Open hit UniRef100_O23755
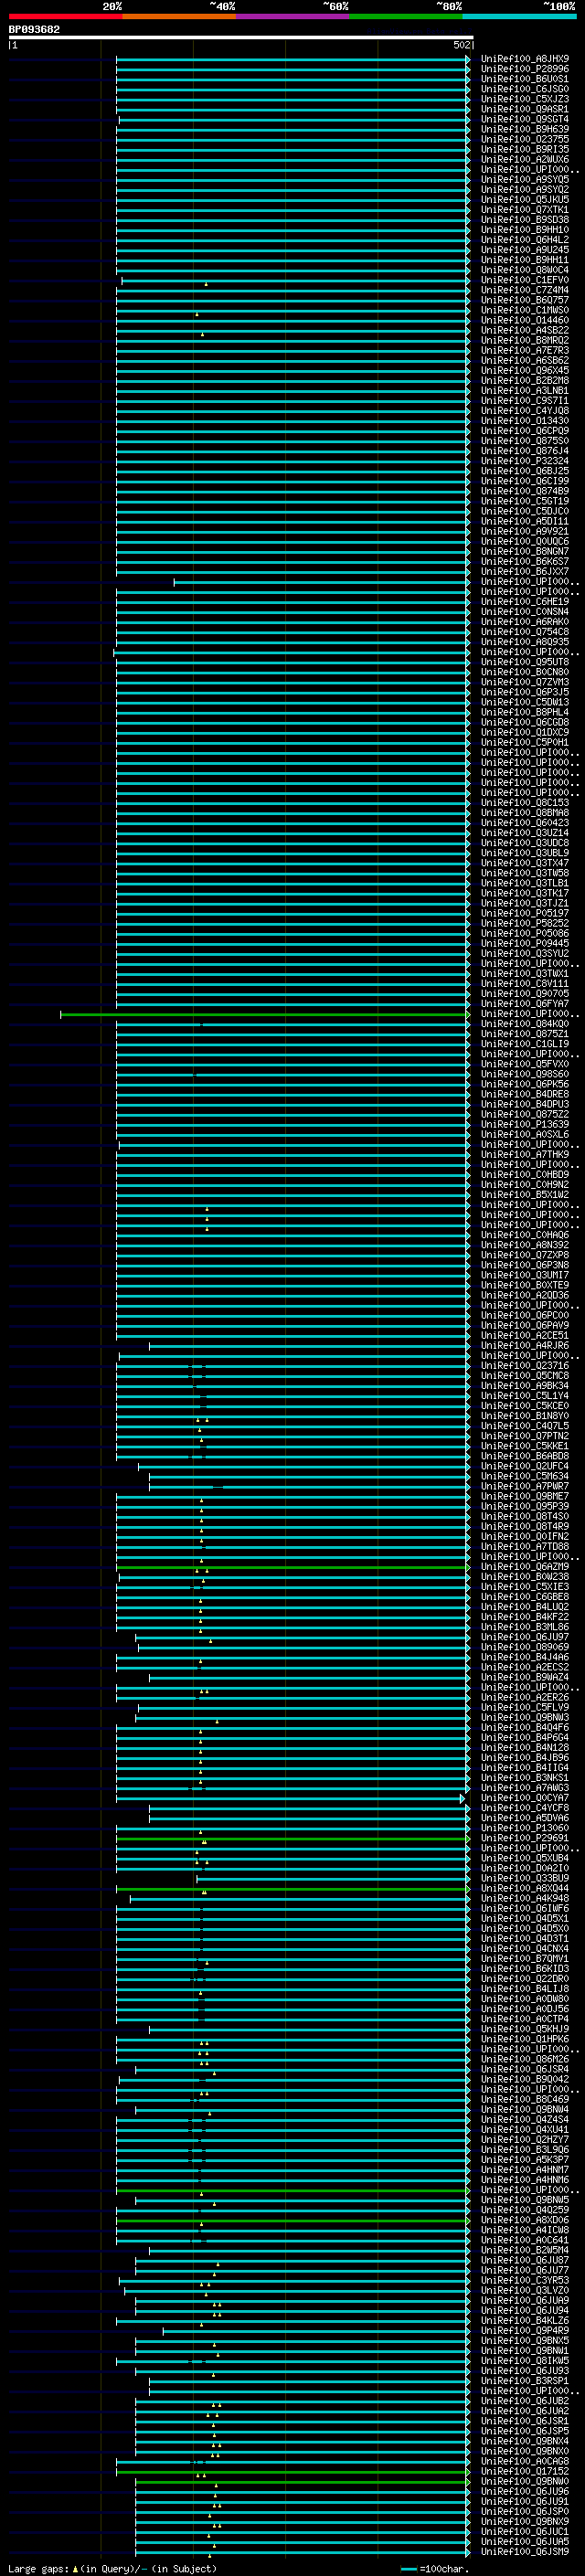585x2576 pixels. (x=525, y=139)
